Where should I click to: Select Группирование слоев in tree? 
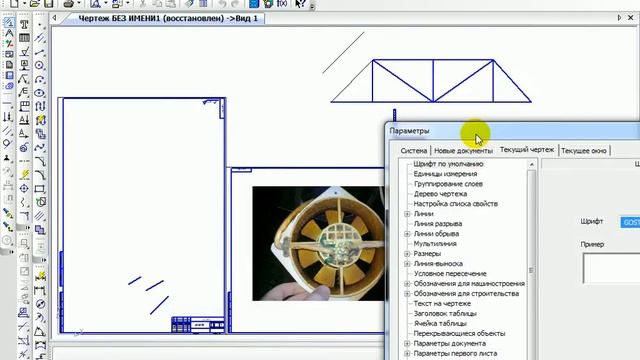point(448,184)
